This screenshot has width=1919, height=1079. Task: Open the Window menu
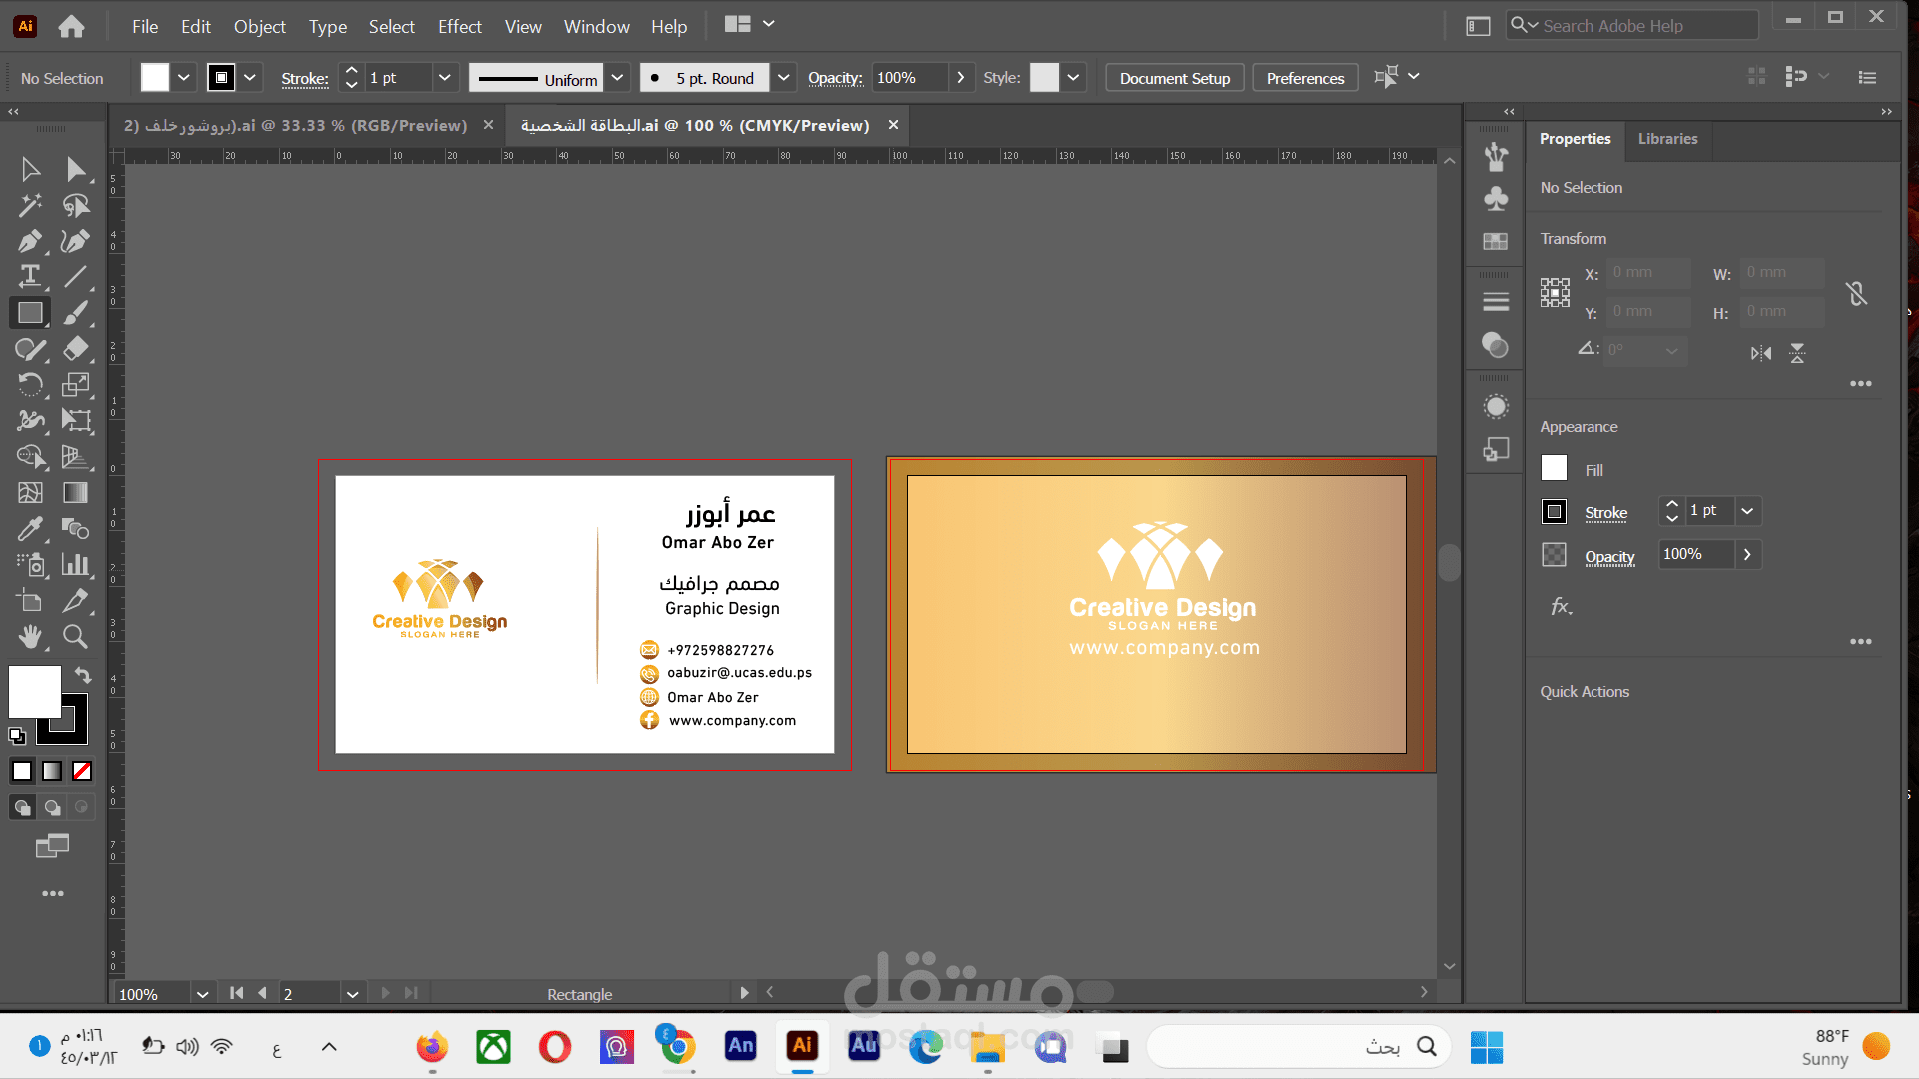click(x=597, y=27)
